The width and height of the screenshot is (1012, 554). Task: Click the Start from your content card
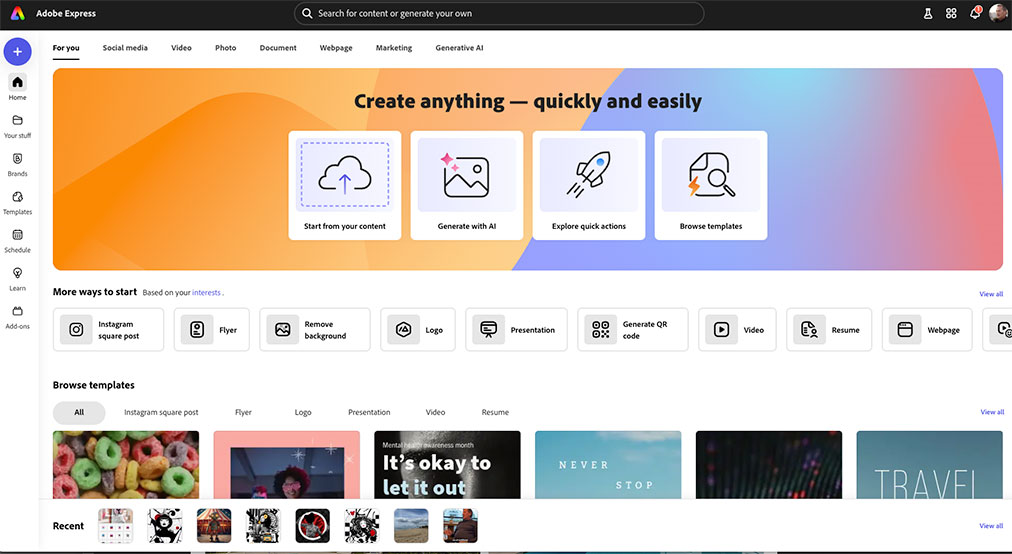tap(345, 185)
